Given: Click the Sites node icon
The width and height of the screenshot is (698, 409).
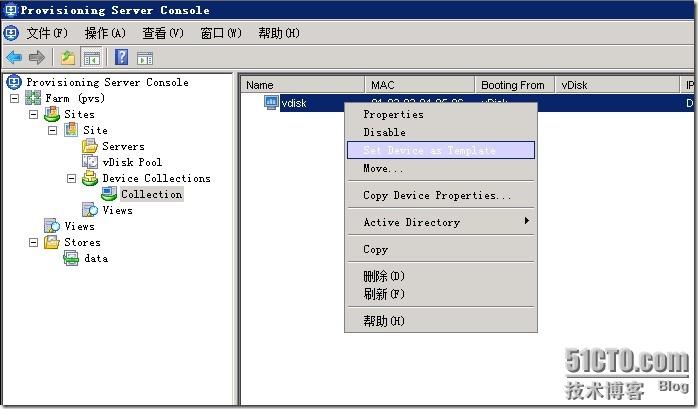Looking at the screenshot, I should [52, 114].
